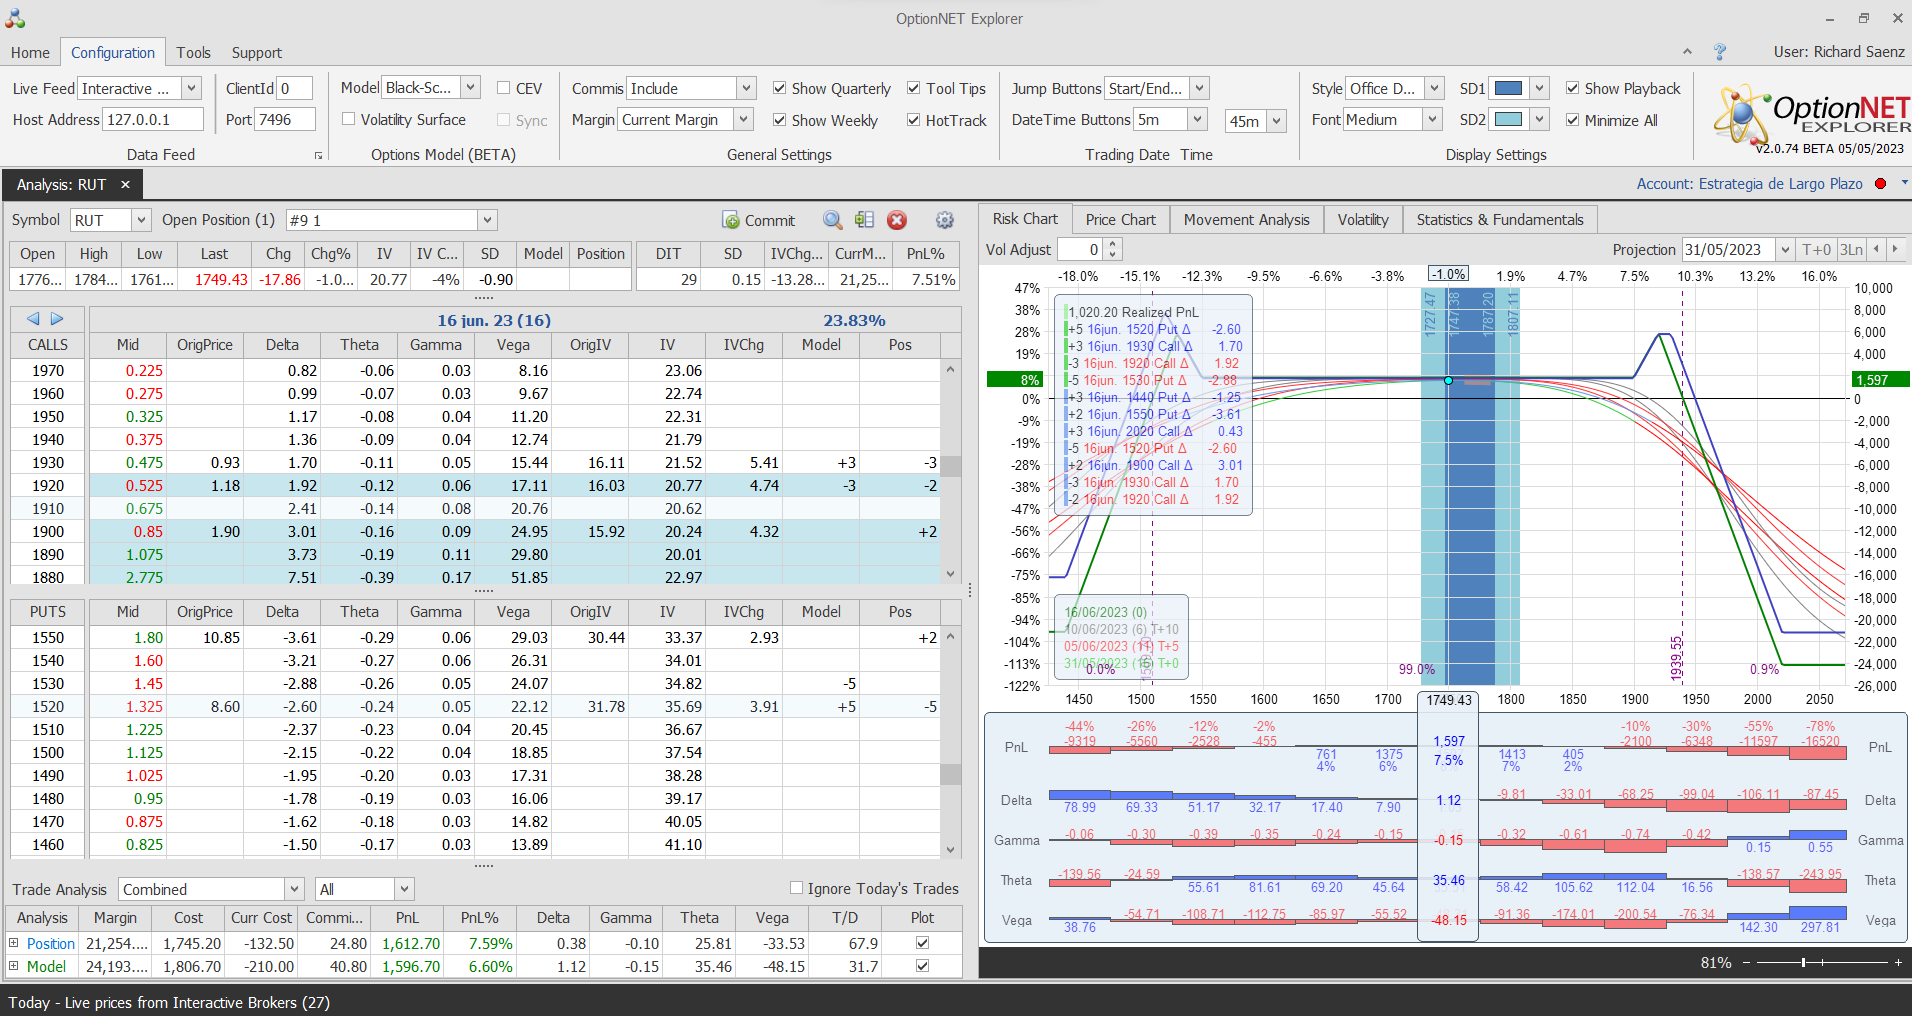Go to next expiration with right arrow
Viewport: 1912px width, 1016px height.
coord(57,319)
